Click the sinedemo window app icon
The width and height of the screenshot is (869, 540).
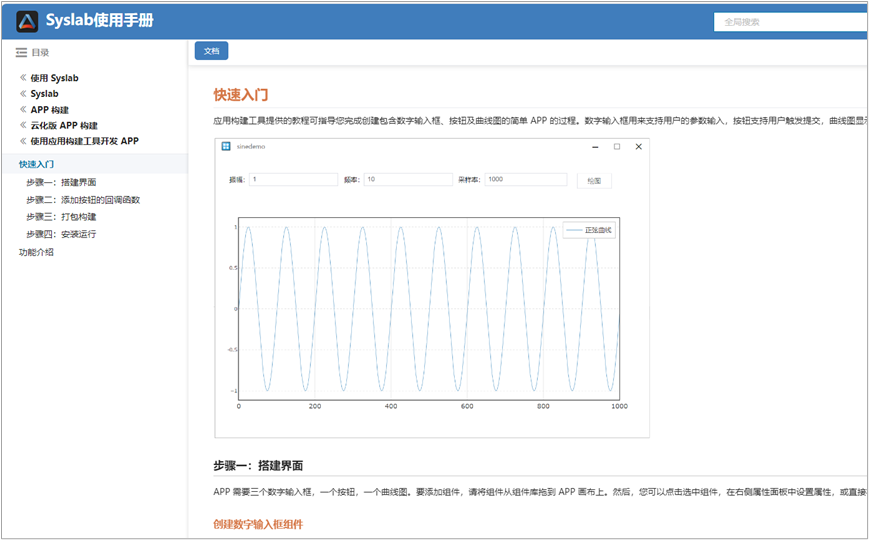(x=226, y=146)
